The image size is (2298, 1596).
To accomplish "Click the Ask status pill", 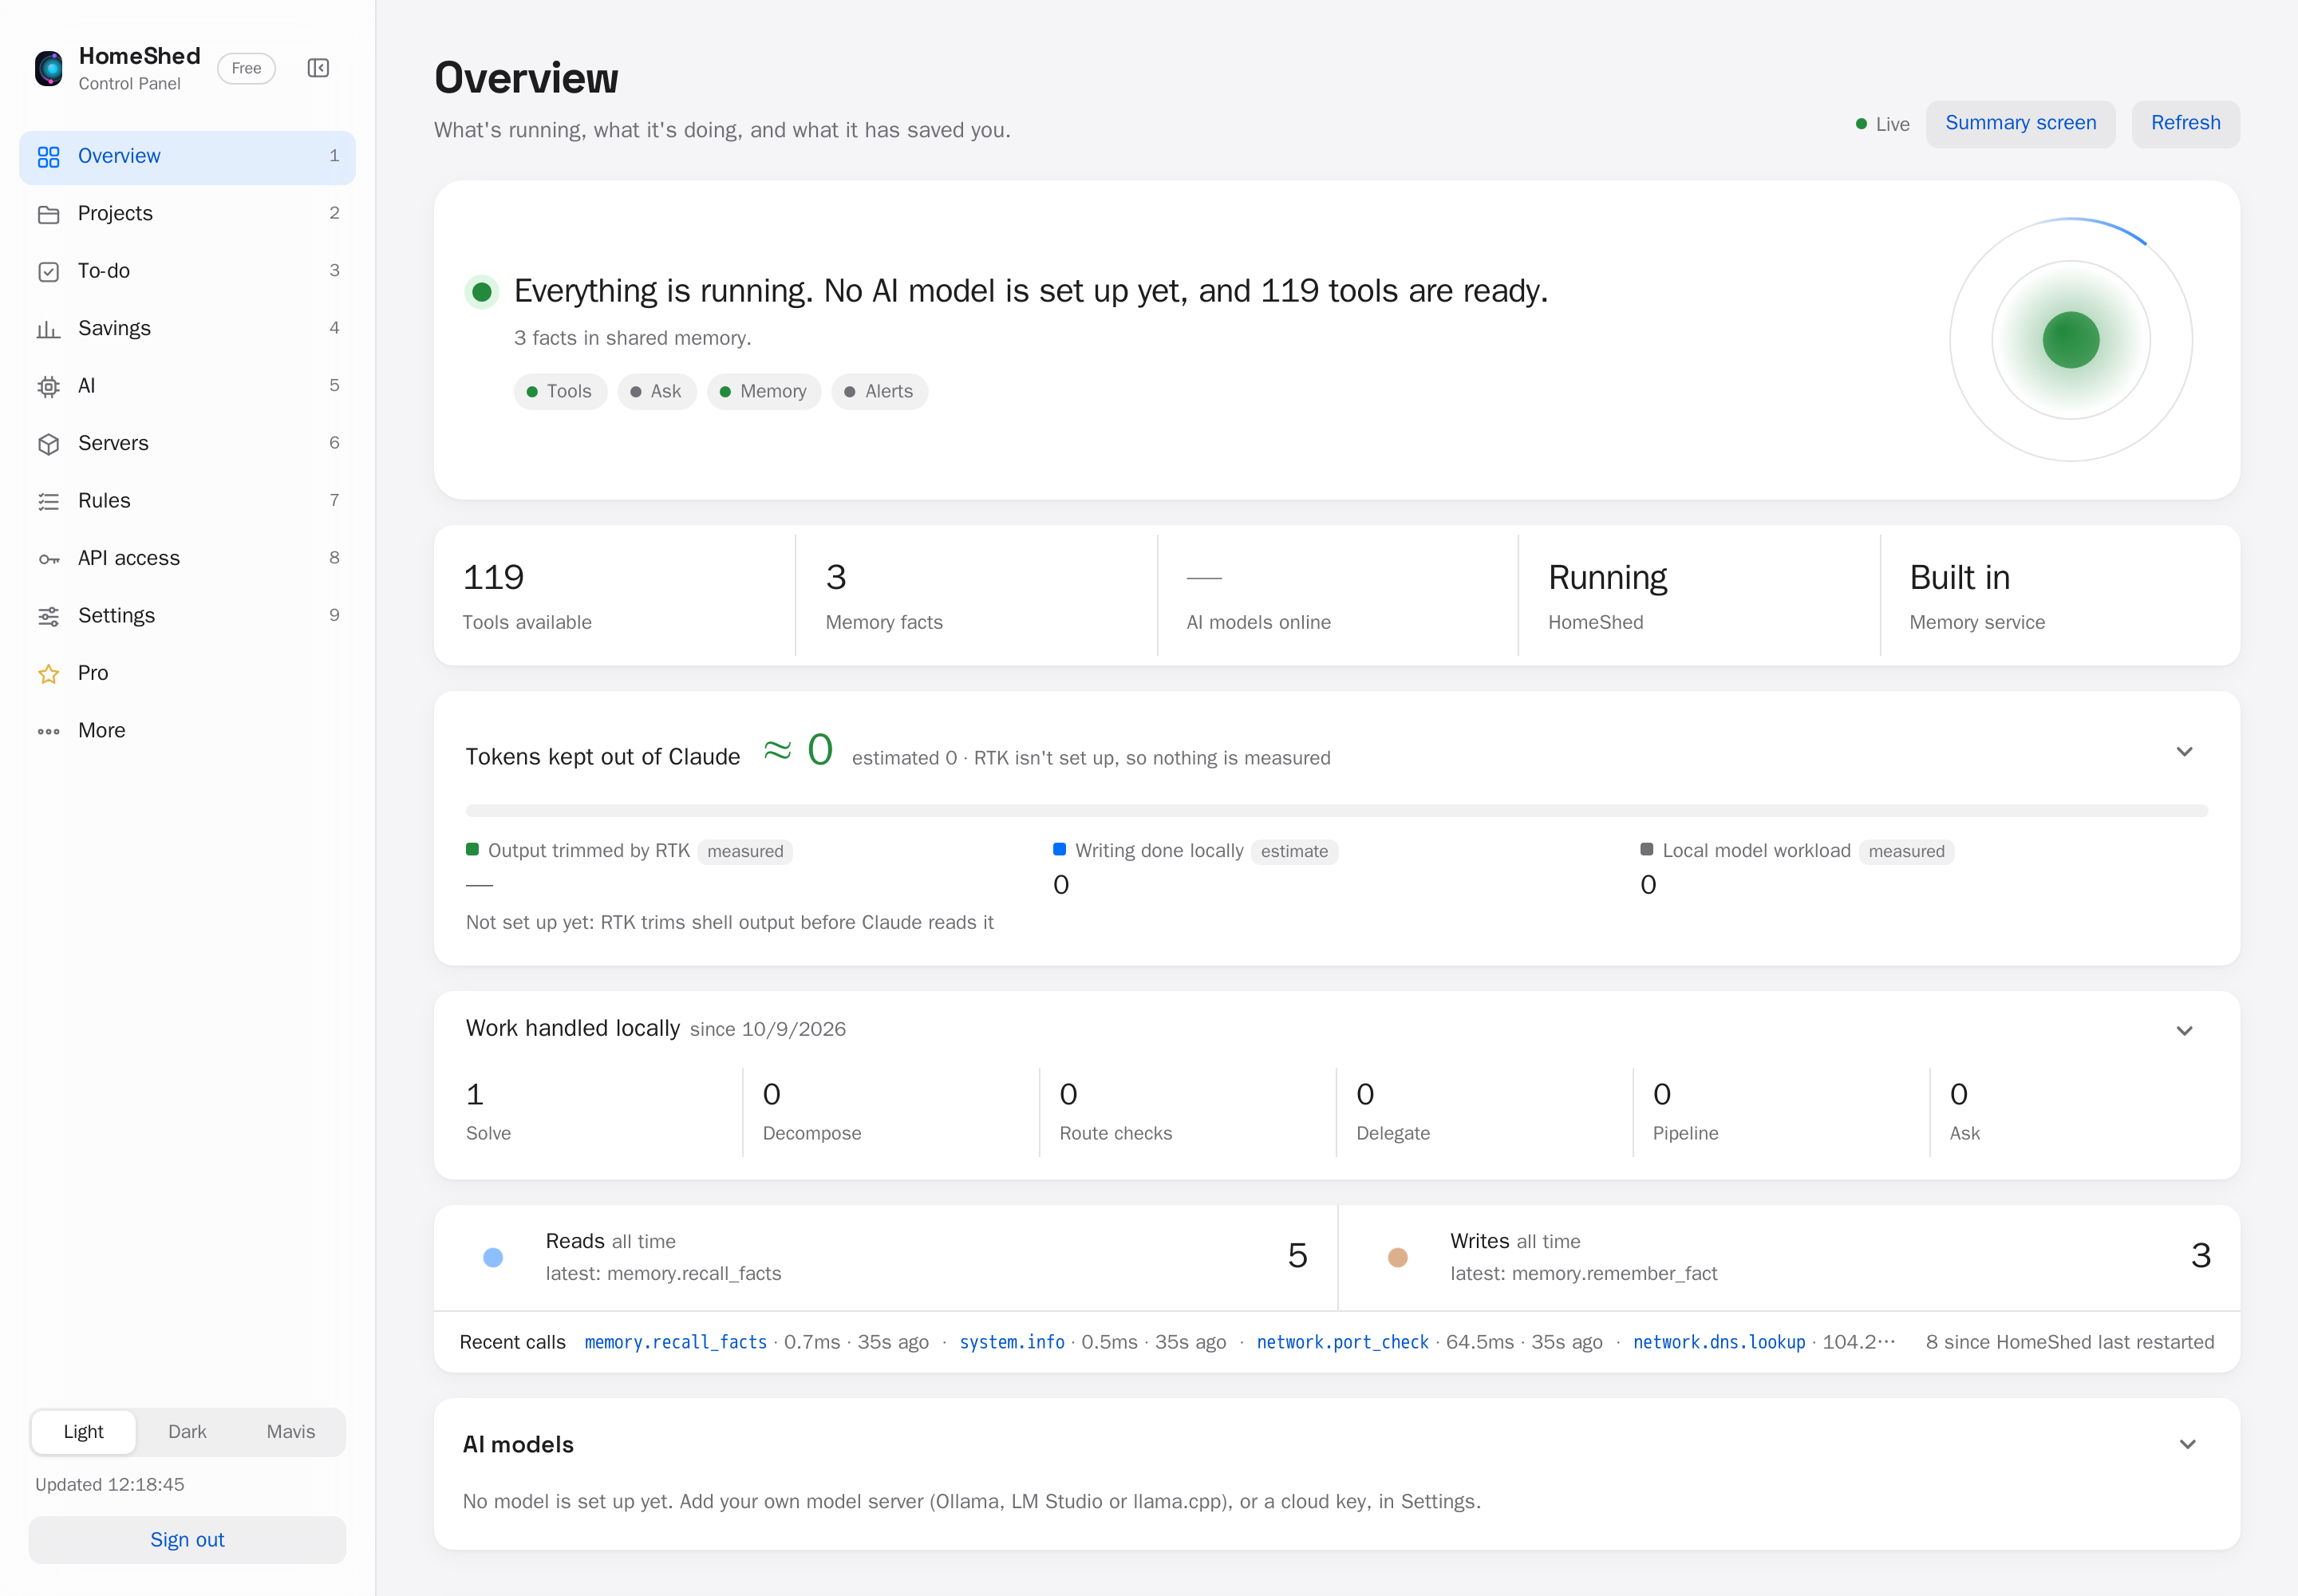I will (x=657, y=392).
